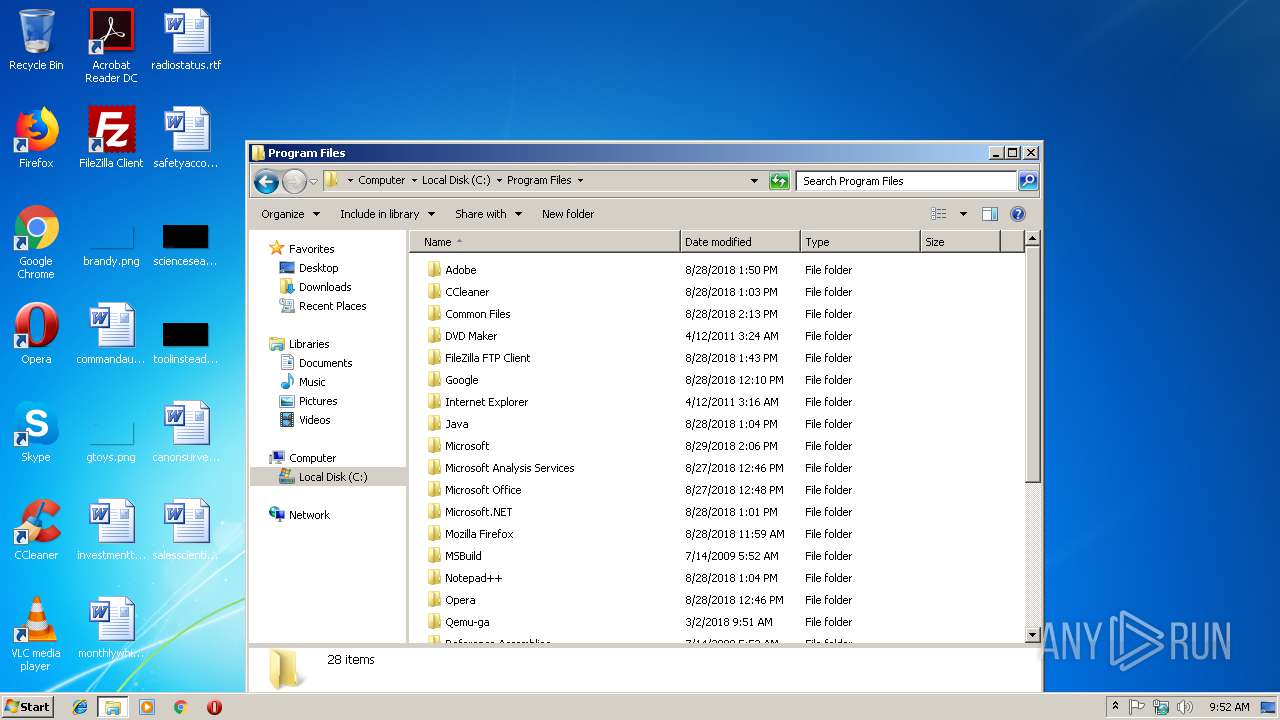Image resolution: width=1280 pixels, height=720 pixels.
Task: Click the Chrome taskbar icon
Action: [180, 707]
